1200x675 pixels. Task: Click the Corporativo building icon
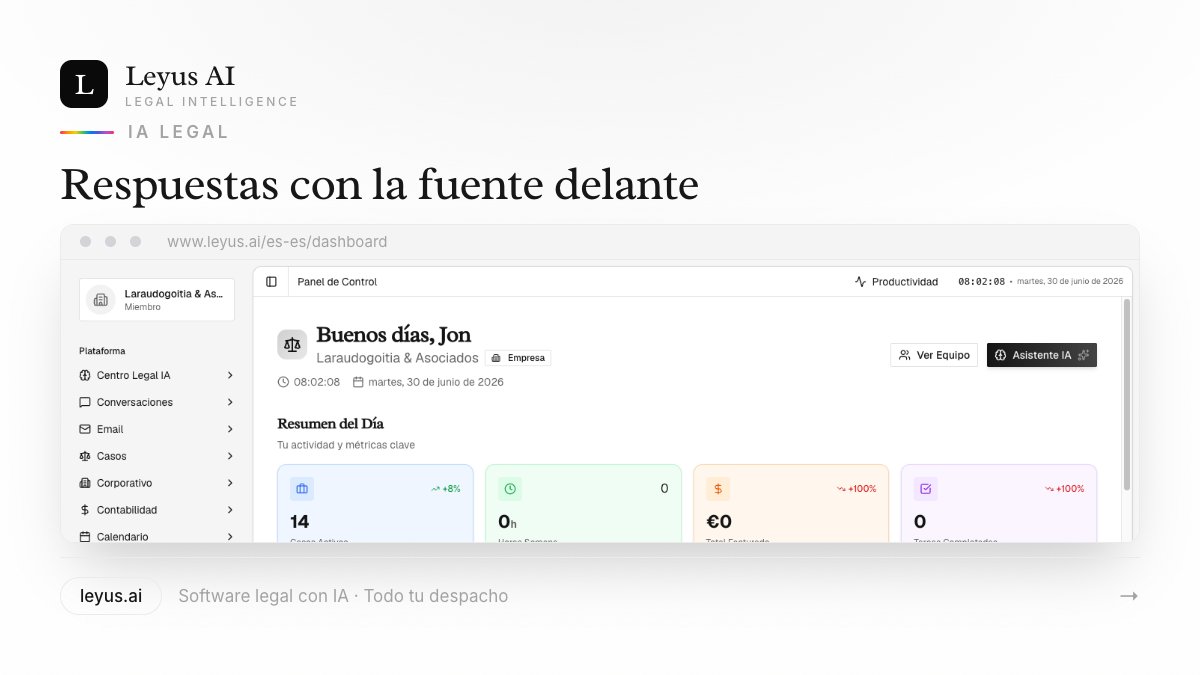point(85,483)
